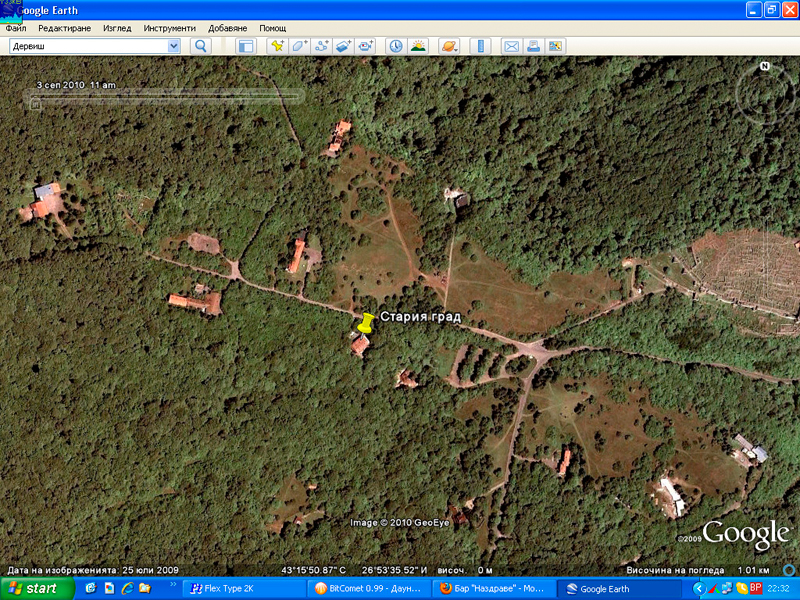
Task: Show historical imagery clock icon
Action: [x=396, y=46]
